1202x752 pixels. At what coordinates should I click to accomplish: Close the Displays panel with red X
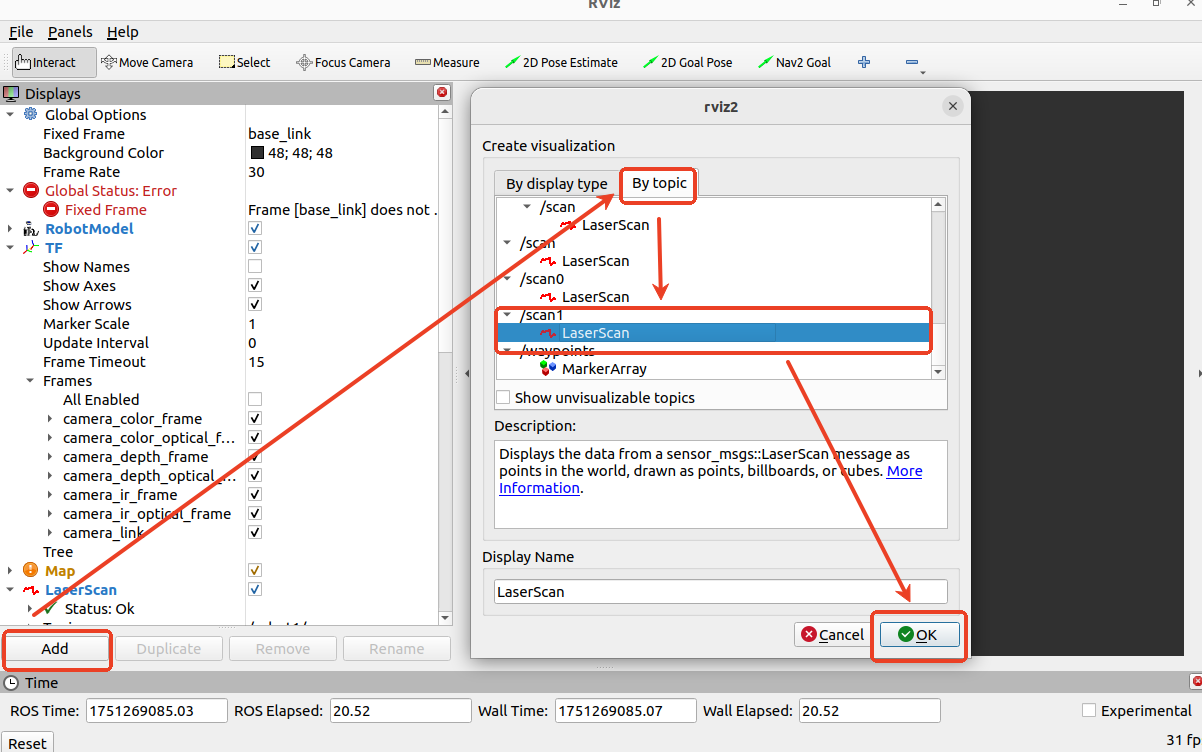click(442, 93)
